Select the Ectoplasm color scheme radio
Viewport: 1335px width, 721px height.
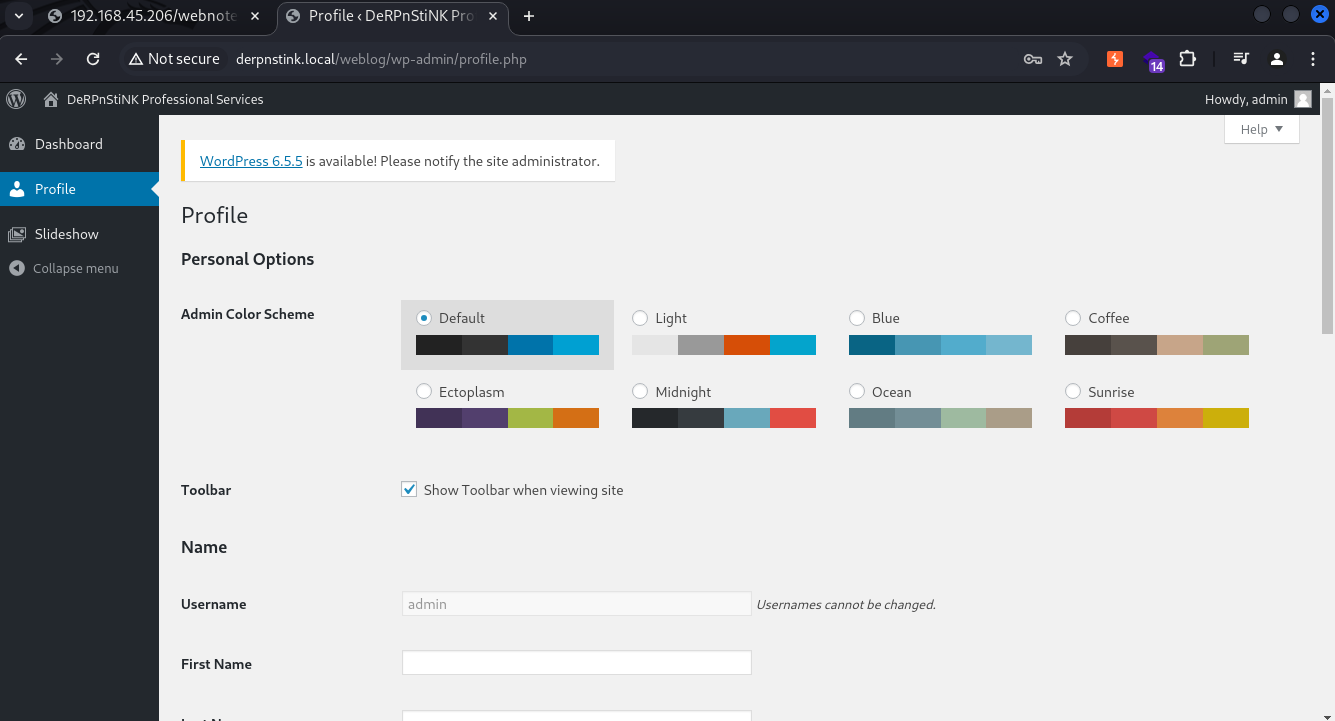coord(424,392)
